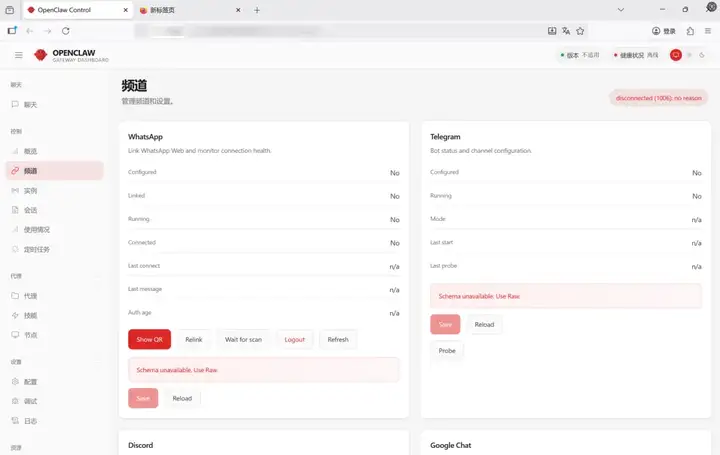Click the Telegram Probe button

(x=447, y=350)
